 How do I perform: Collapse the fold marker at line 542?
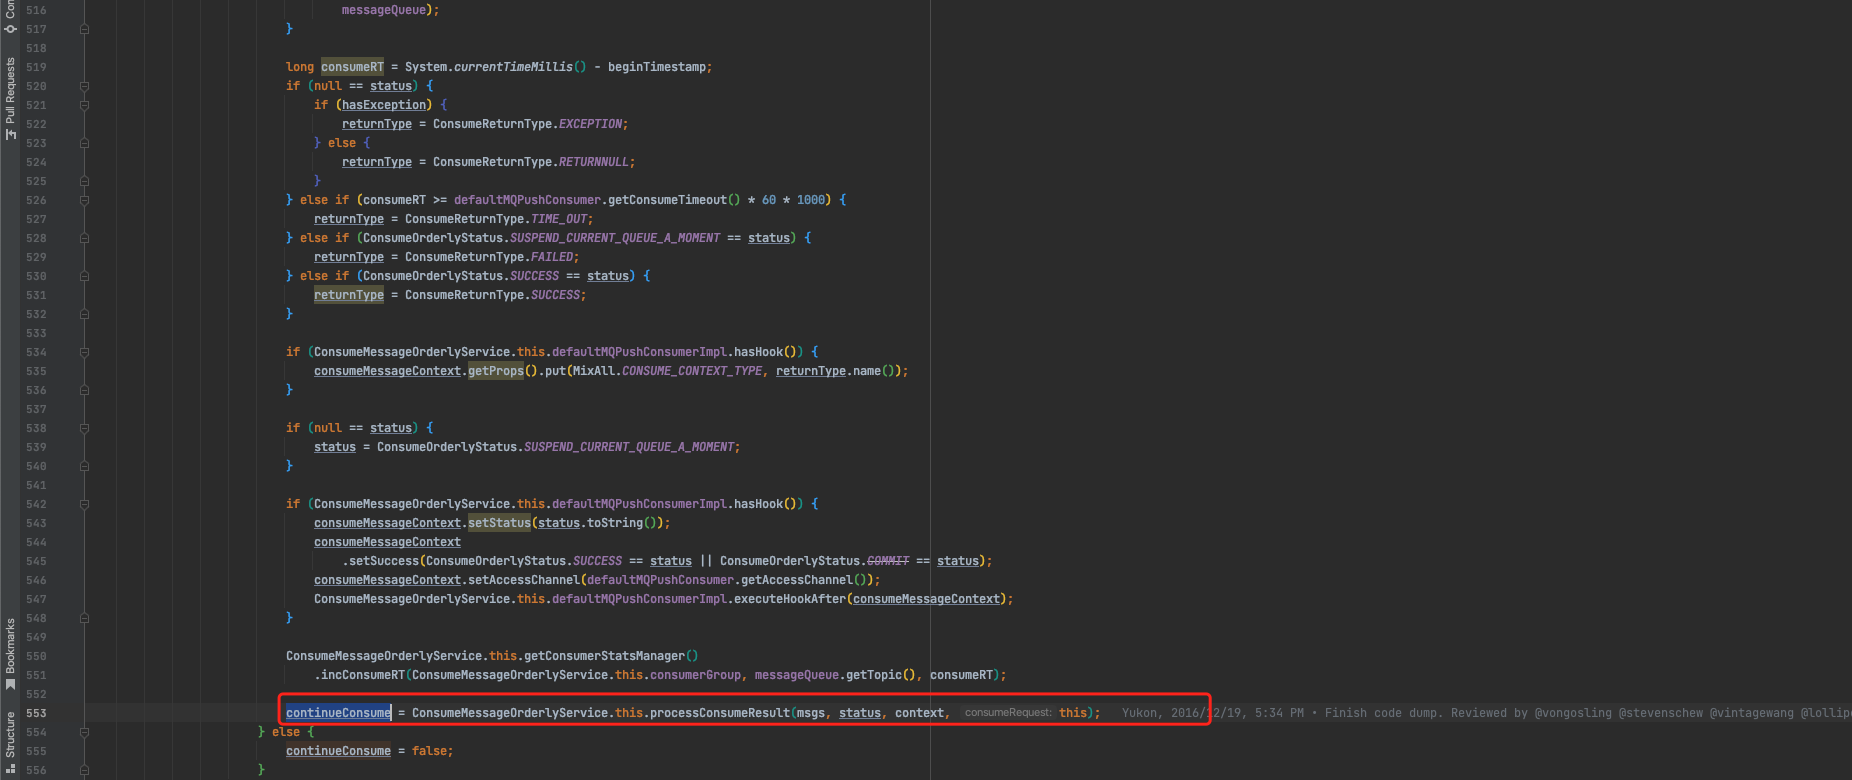coord(84,504)
